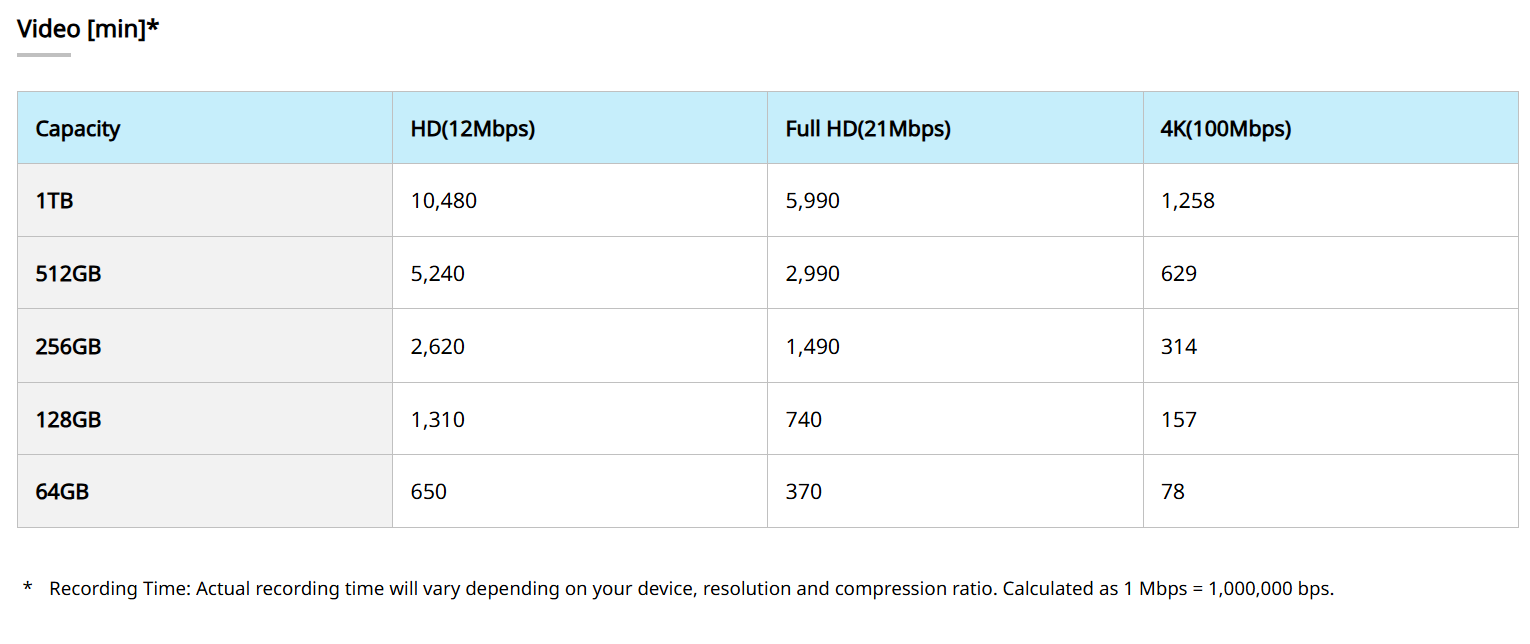Click the Capacity column header
The height and width of the screenshot is (644, 1530).
(x=78, y=129)
